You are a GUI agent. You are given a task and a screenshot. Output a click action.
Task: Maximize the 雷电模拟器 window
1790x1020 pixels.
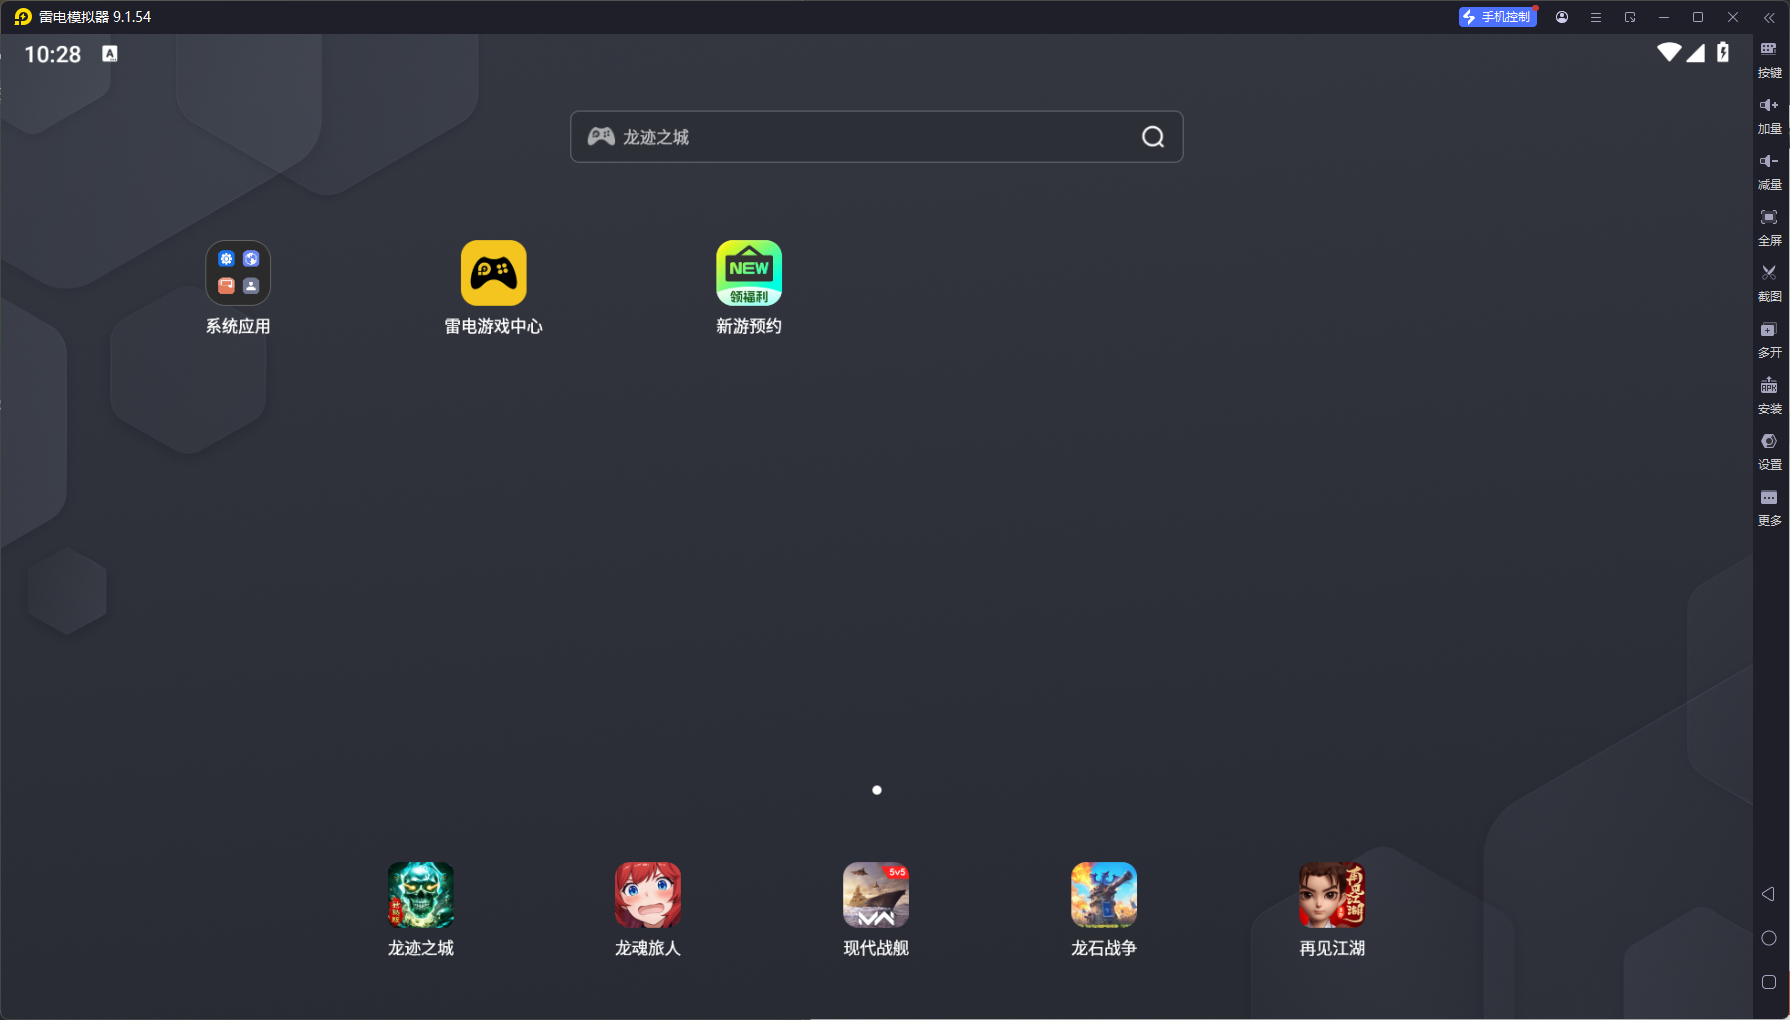1698,17
